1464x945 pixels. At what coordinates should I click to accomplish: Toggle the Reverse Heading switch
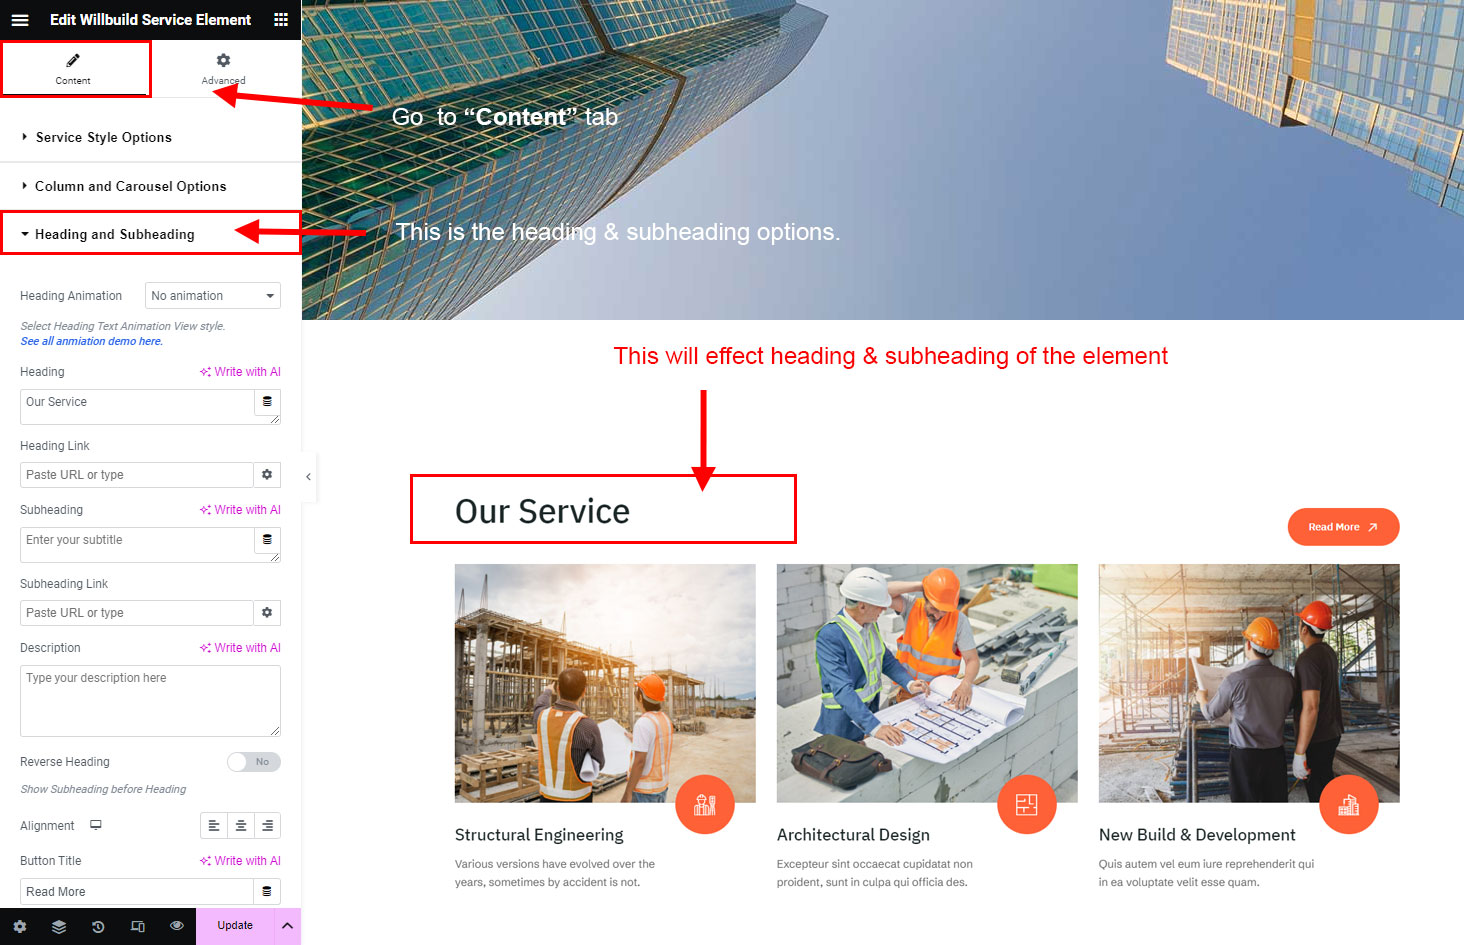[254, 762]
